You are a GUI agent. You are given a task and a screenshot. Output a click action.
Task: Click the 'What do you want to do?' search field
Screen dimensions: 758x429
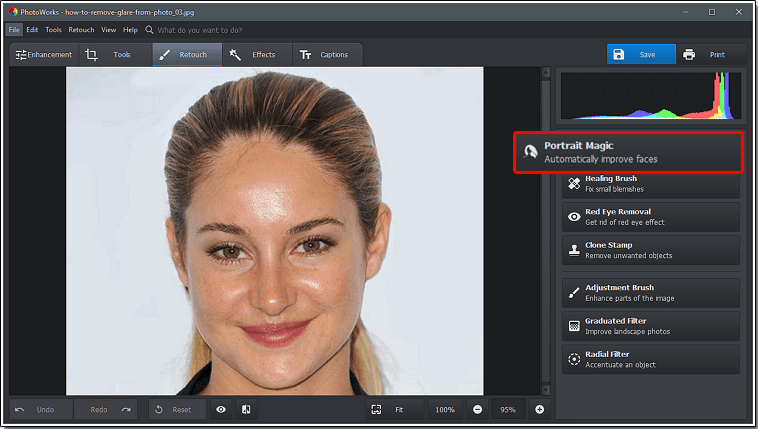pyautogui.click(x=200, y=30)
